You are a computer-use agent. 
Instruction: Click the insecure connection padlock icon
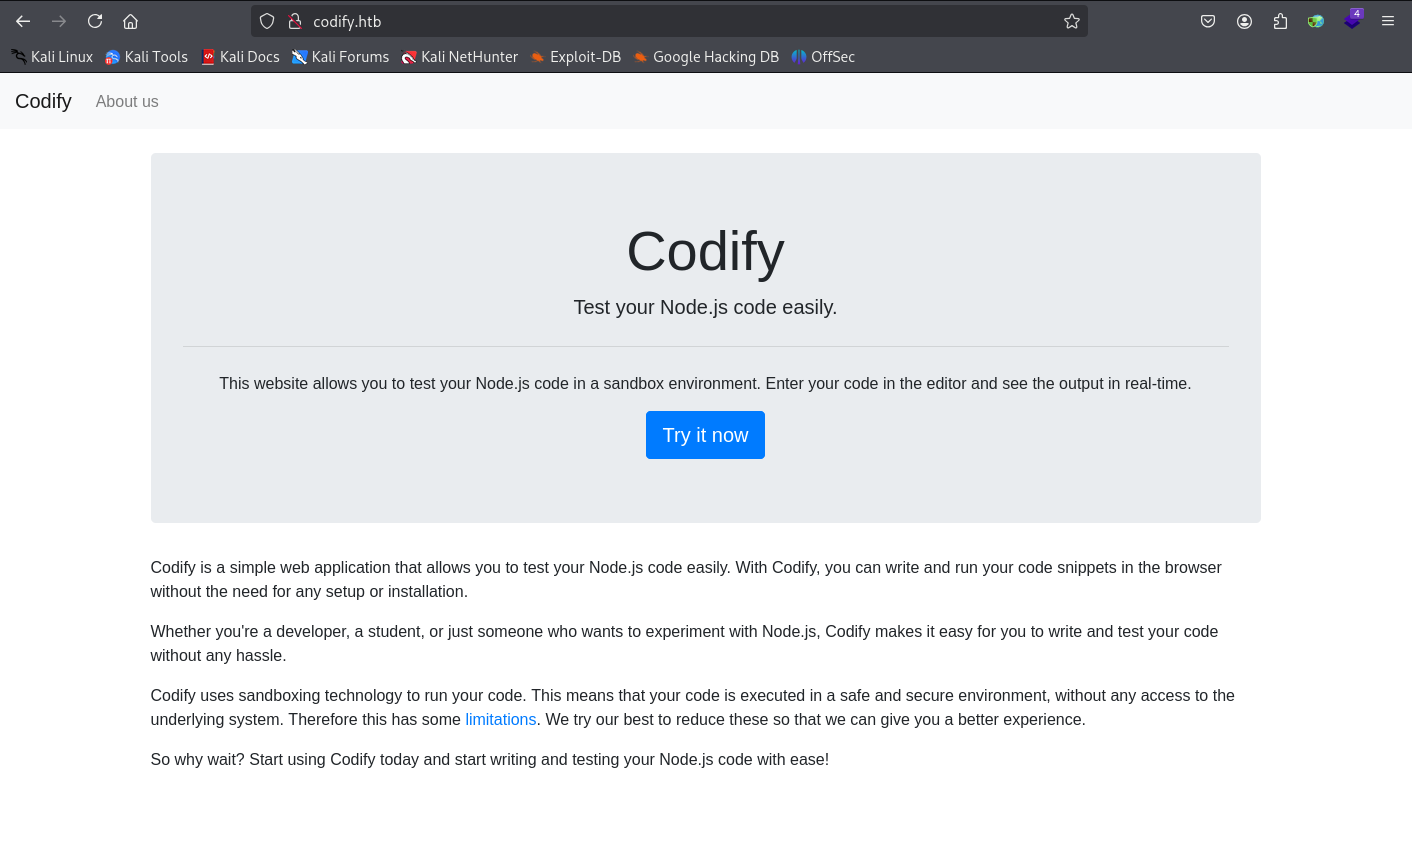(x=294, y=21)
